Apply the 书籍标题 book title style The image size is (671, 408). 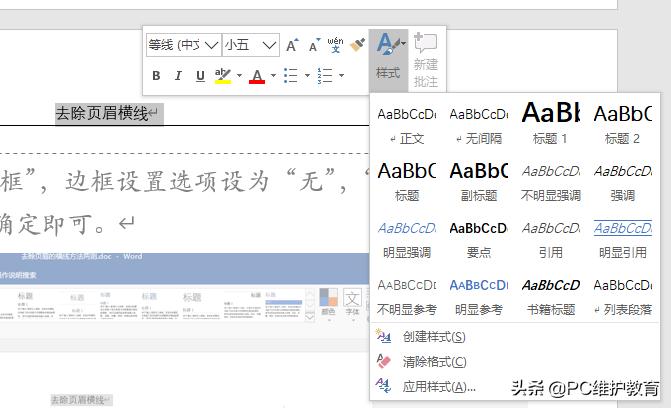tap(551, 296)
